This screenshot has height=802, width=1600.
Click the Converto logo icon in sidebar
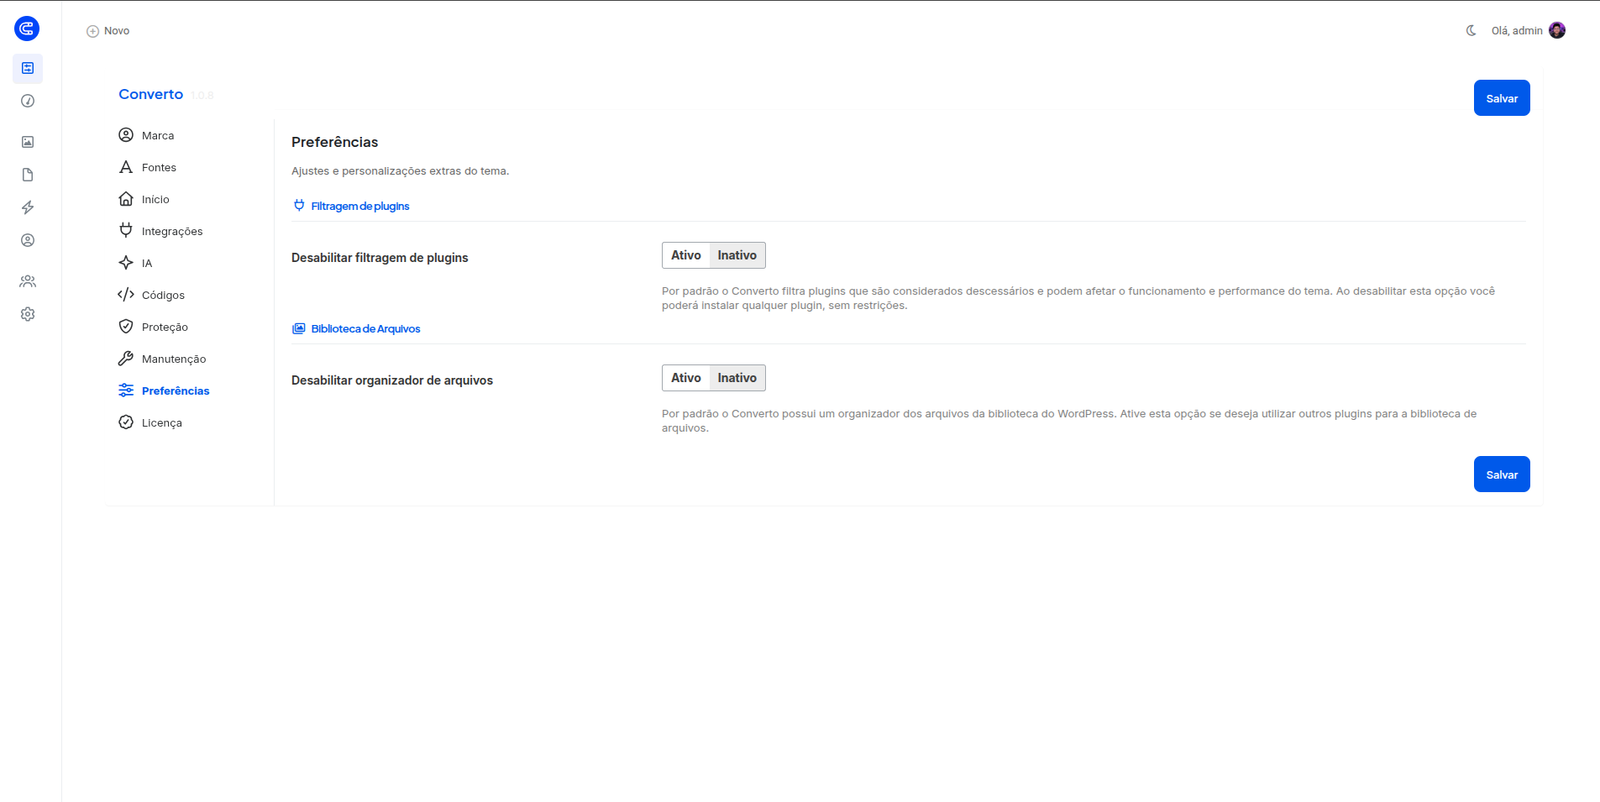pos(27,29)
